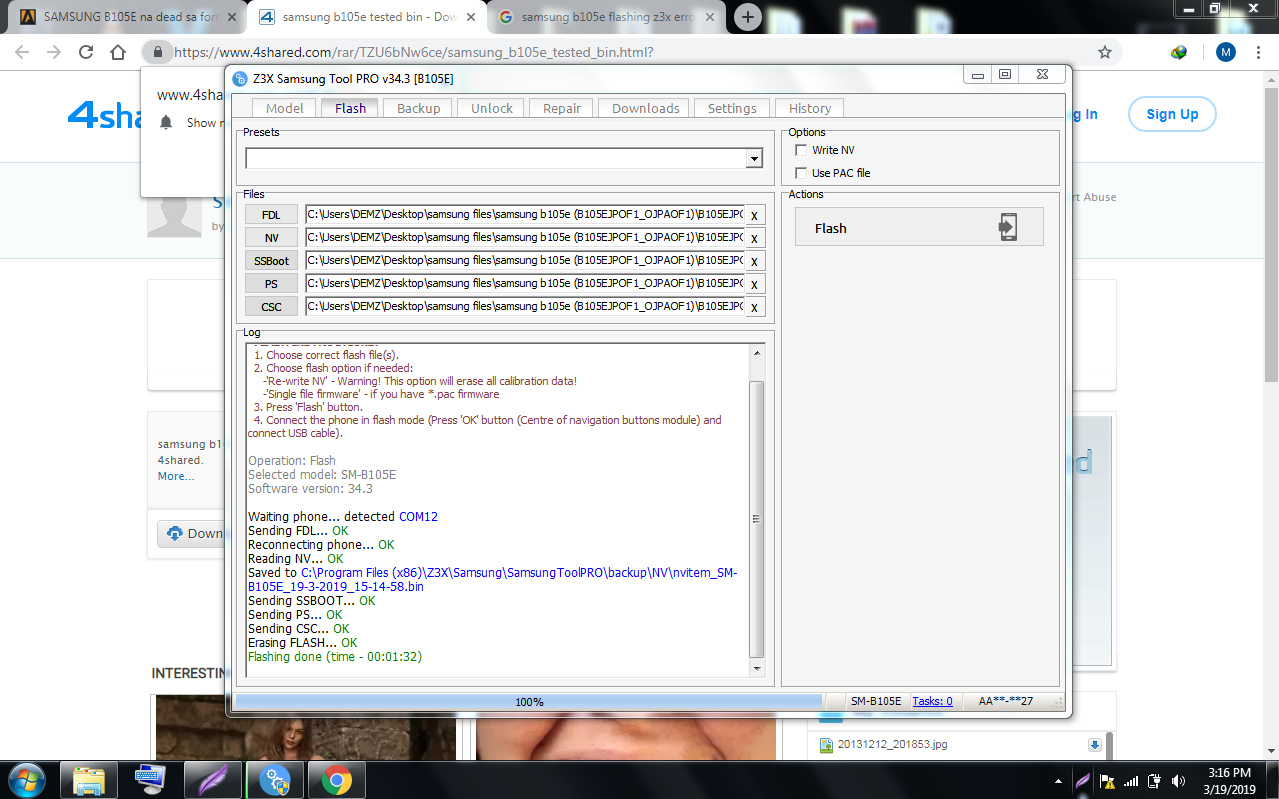Image resolution: width=1279 pixels, height=799 pixels.
Task: Switch to the Google search browser tab
Action: pos(608,17)
